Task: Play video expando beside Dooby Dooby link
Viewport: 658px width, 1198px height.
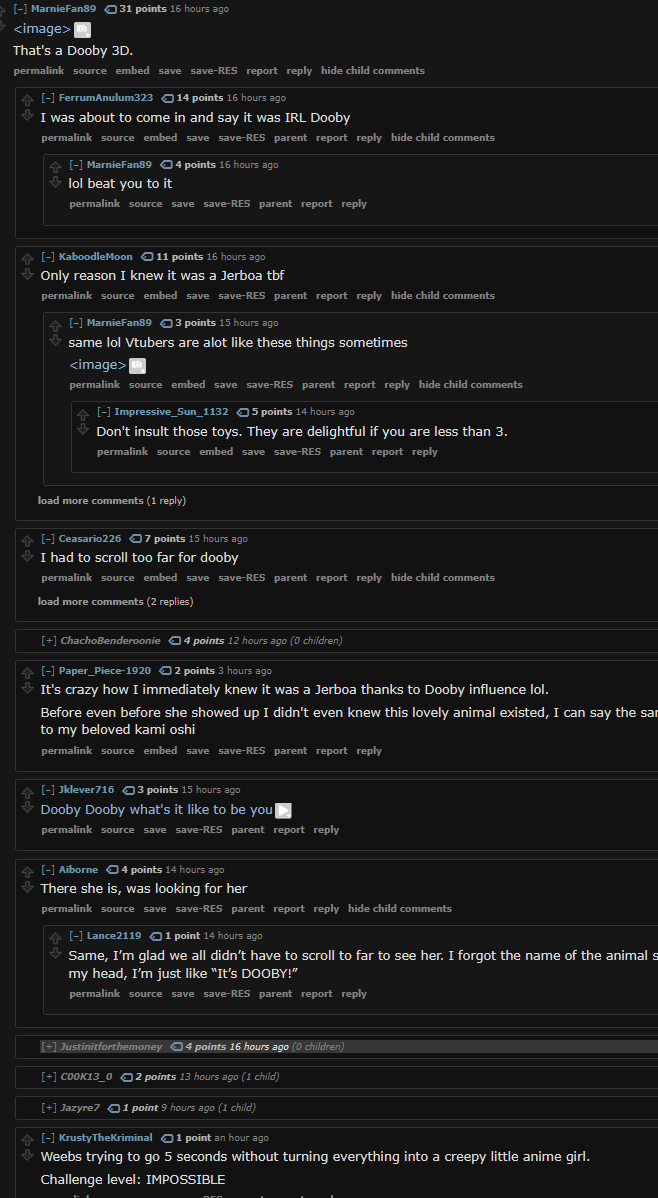Action: (284, 811)
